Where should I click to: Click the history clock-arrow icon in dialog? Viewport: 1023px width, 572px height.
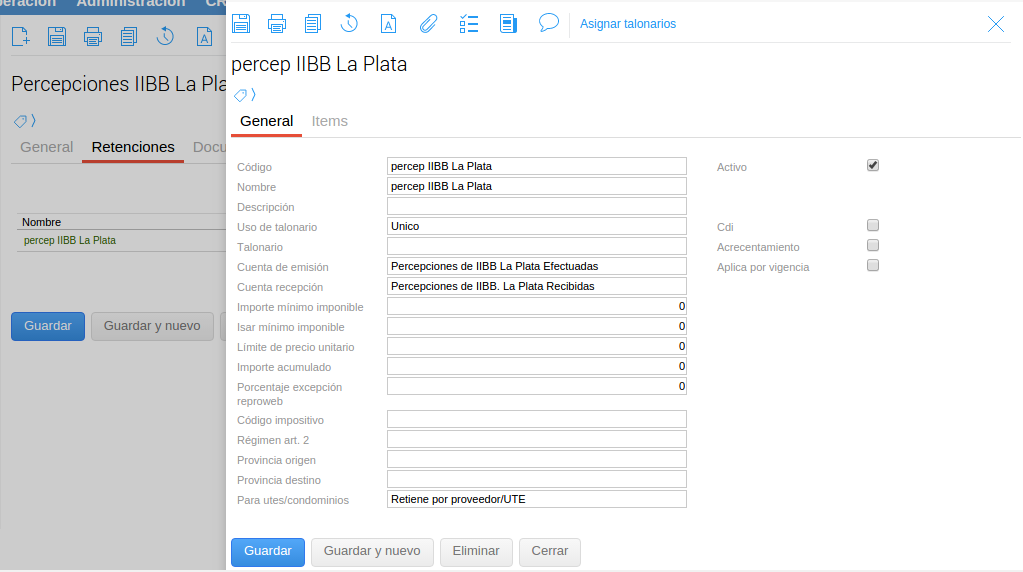pos(349,23)
